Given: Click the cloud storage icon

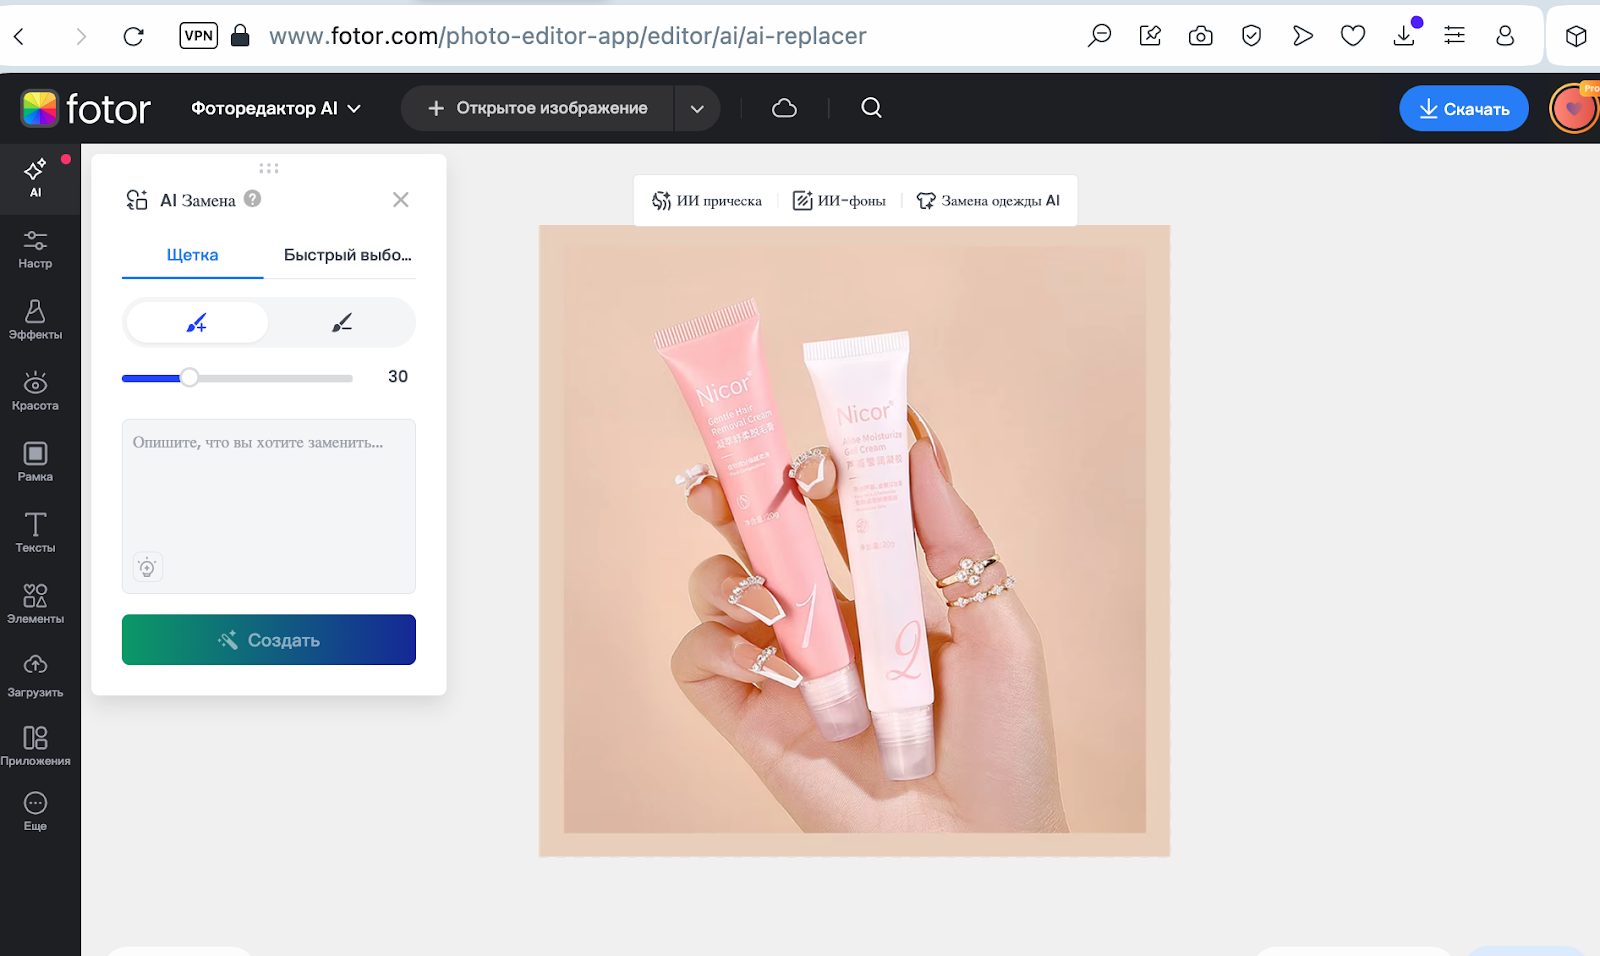Looking at the screenshot, I should coord(784,108).
